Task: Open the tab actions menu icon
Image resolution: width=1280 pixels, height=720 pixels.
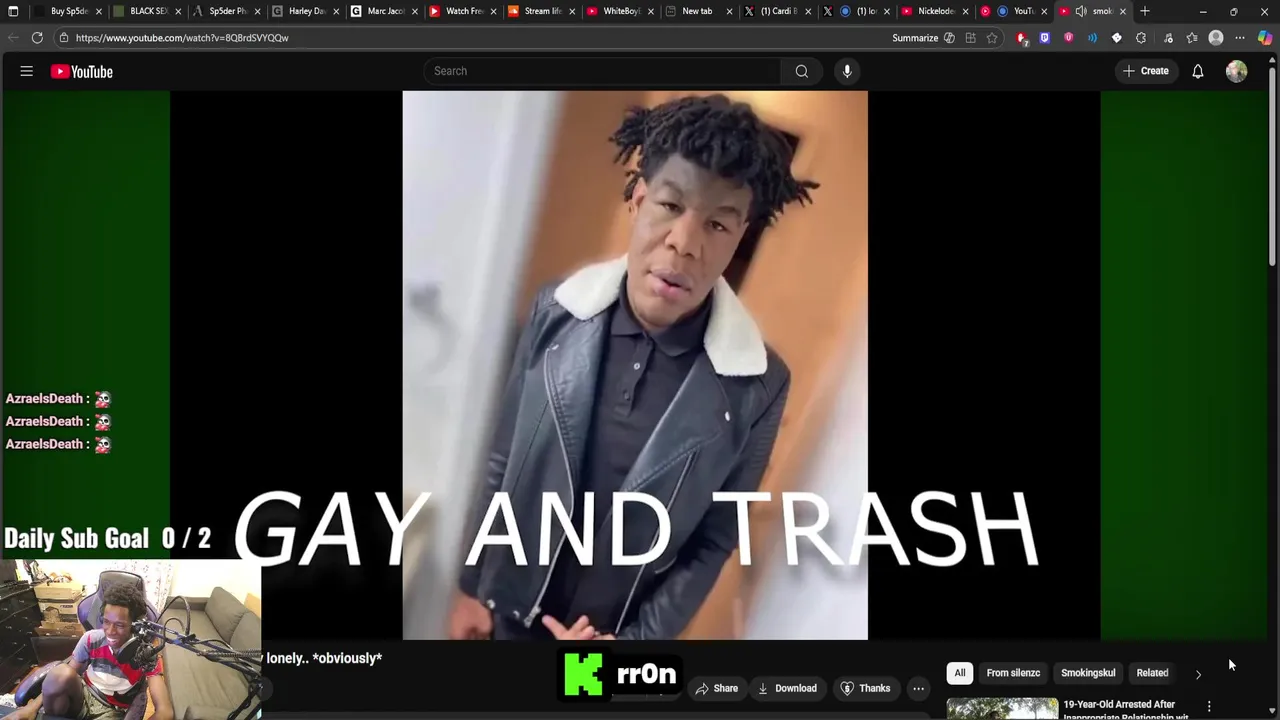Action: (13, 11)
